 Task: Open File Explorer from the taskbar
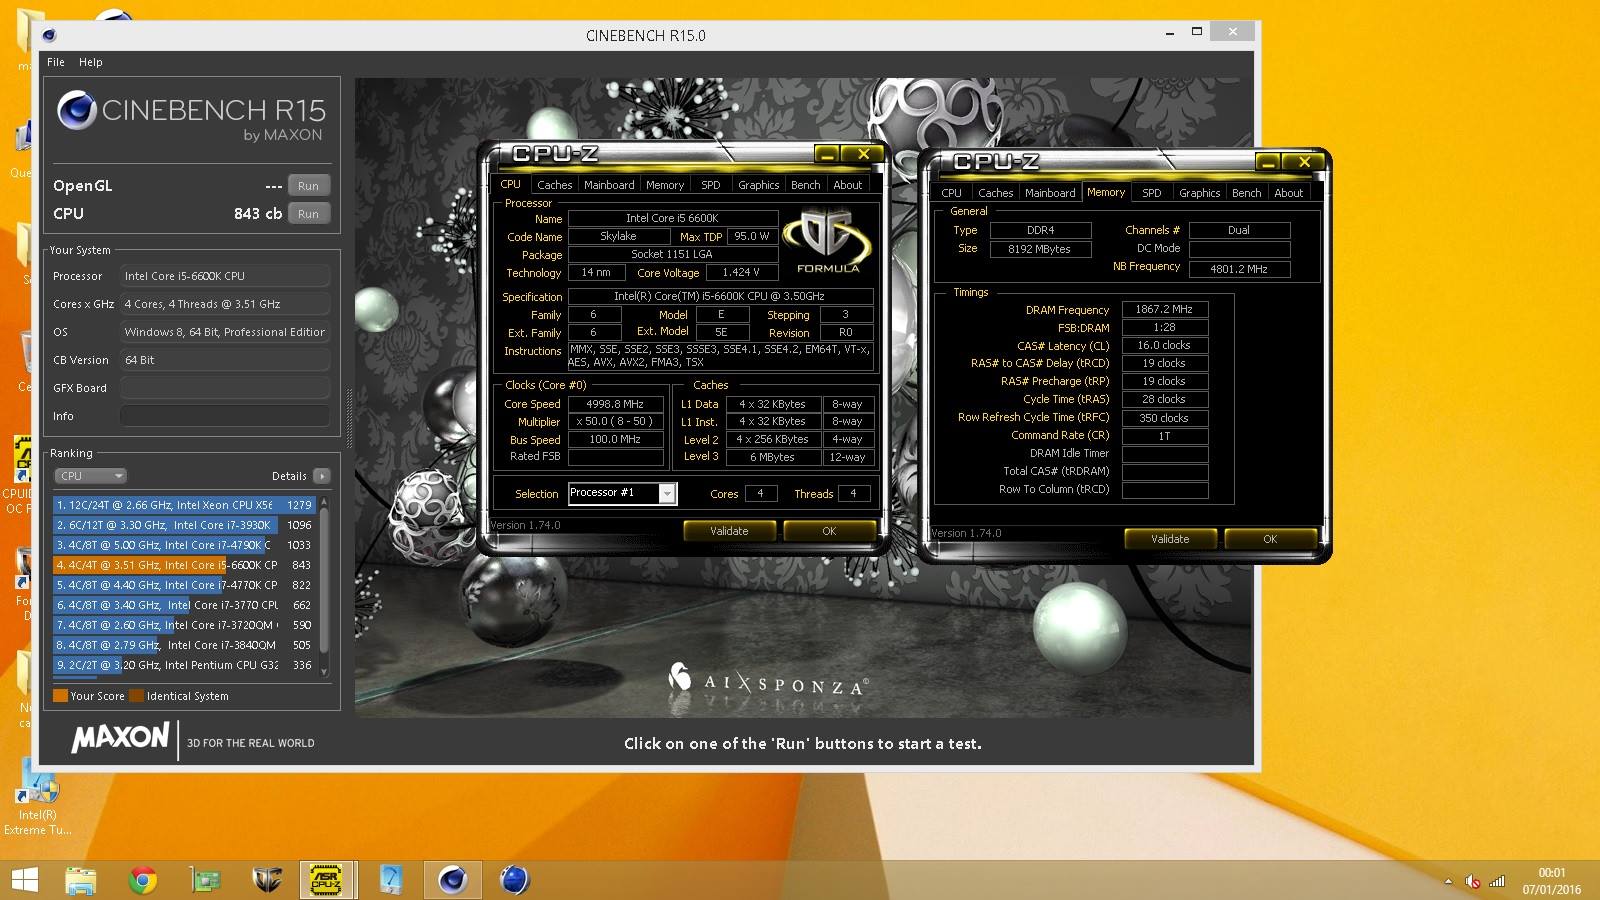[81, 880]
